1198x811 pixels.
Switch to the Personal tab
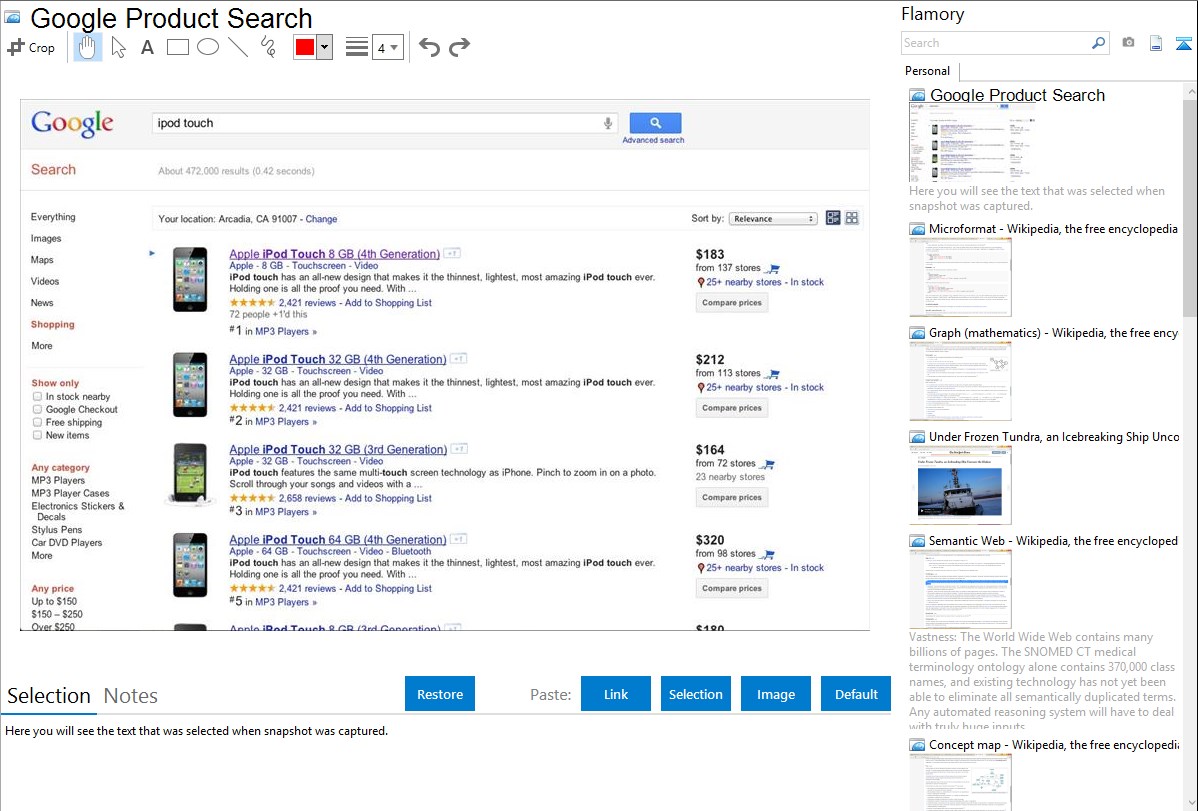coord(928,71)
